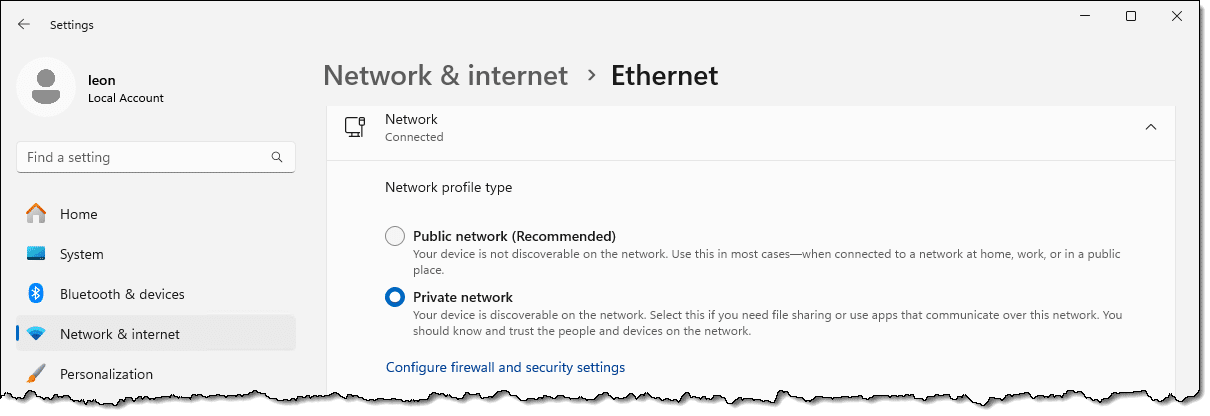Go to Network & internet breadcrumb
Viewport: 1210px width, 416px height.
[445, 75]
